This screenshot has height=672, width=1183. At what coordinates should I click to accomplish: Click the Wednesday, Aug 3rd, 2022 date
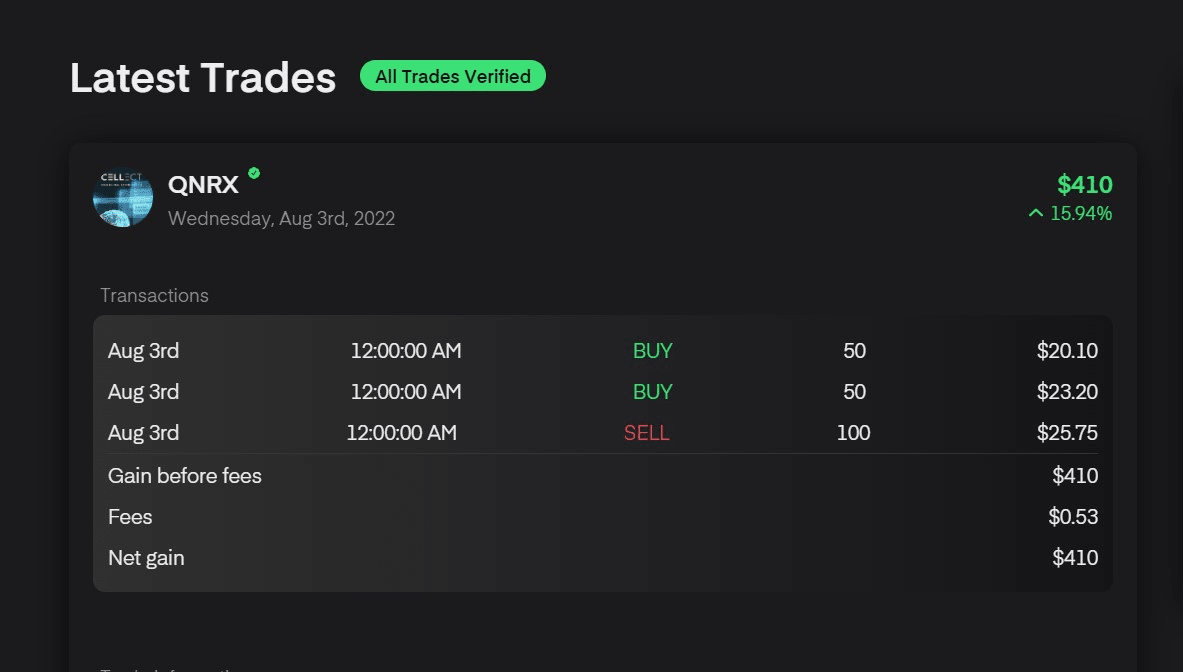[281, 218]
